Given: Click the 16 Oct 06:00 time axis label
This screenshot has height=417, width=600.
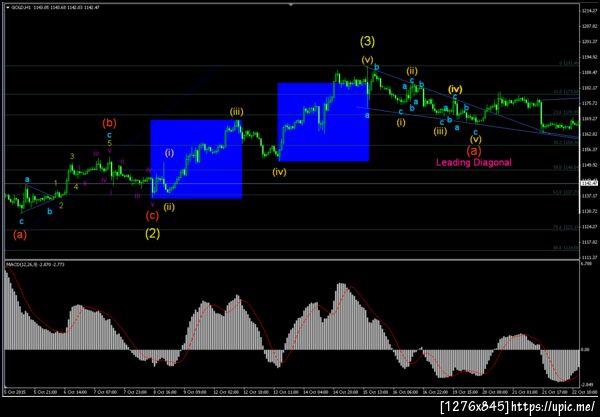Looking at the screenshot, I should pos(405,392).
